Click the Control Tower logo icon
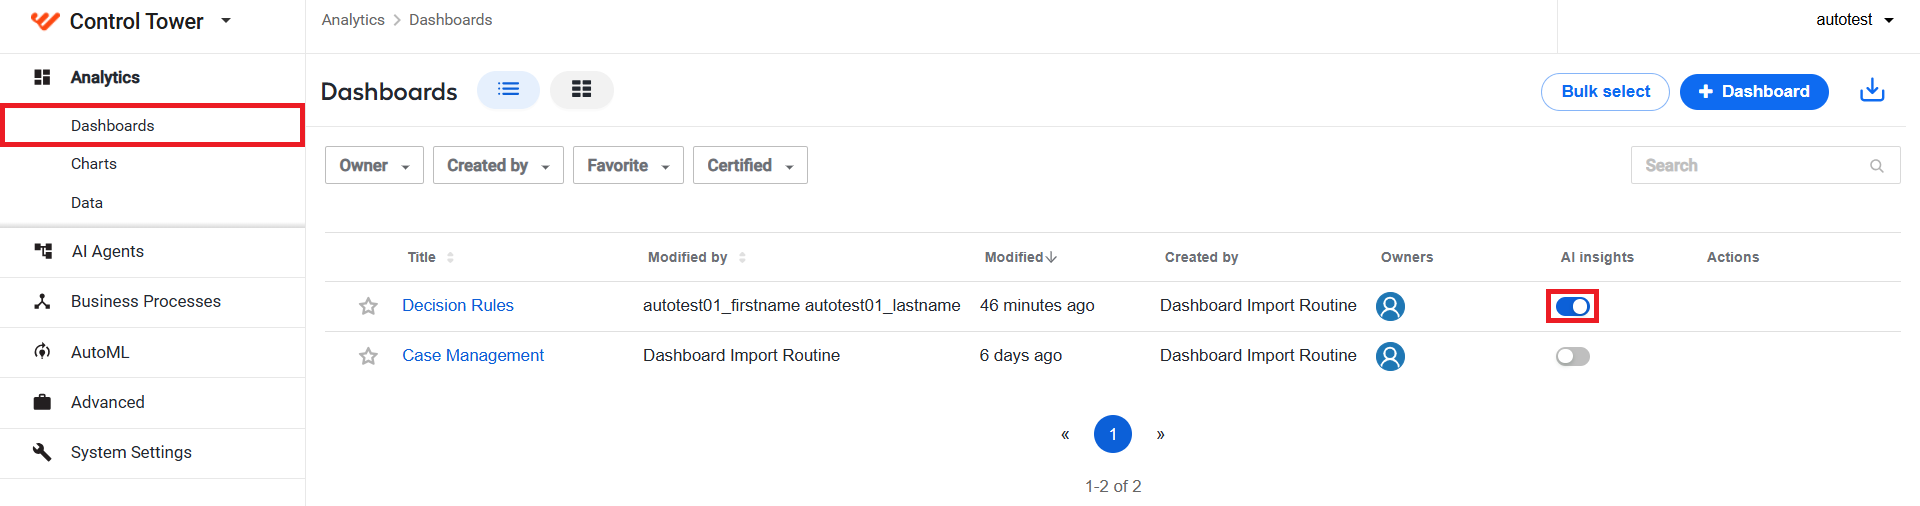The image size is (1920, 506). (x=45, y=21)
